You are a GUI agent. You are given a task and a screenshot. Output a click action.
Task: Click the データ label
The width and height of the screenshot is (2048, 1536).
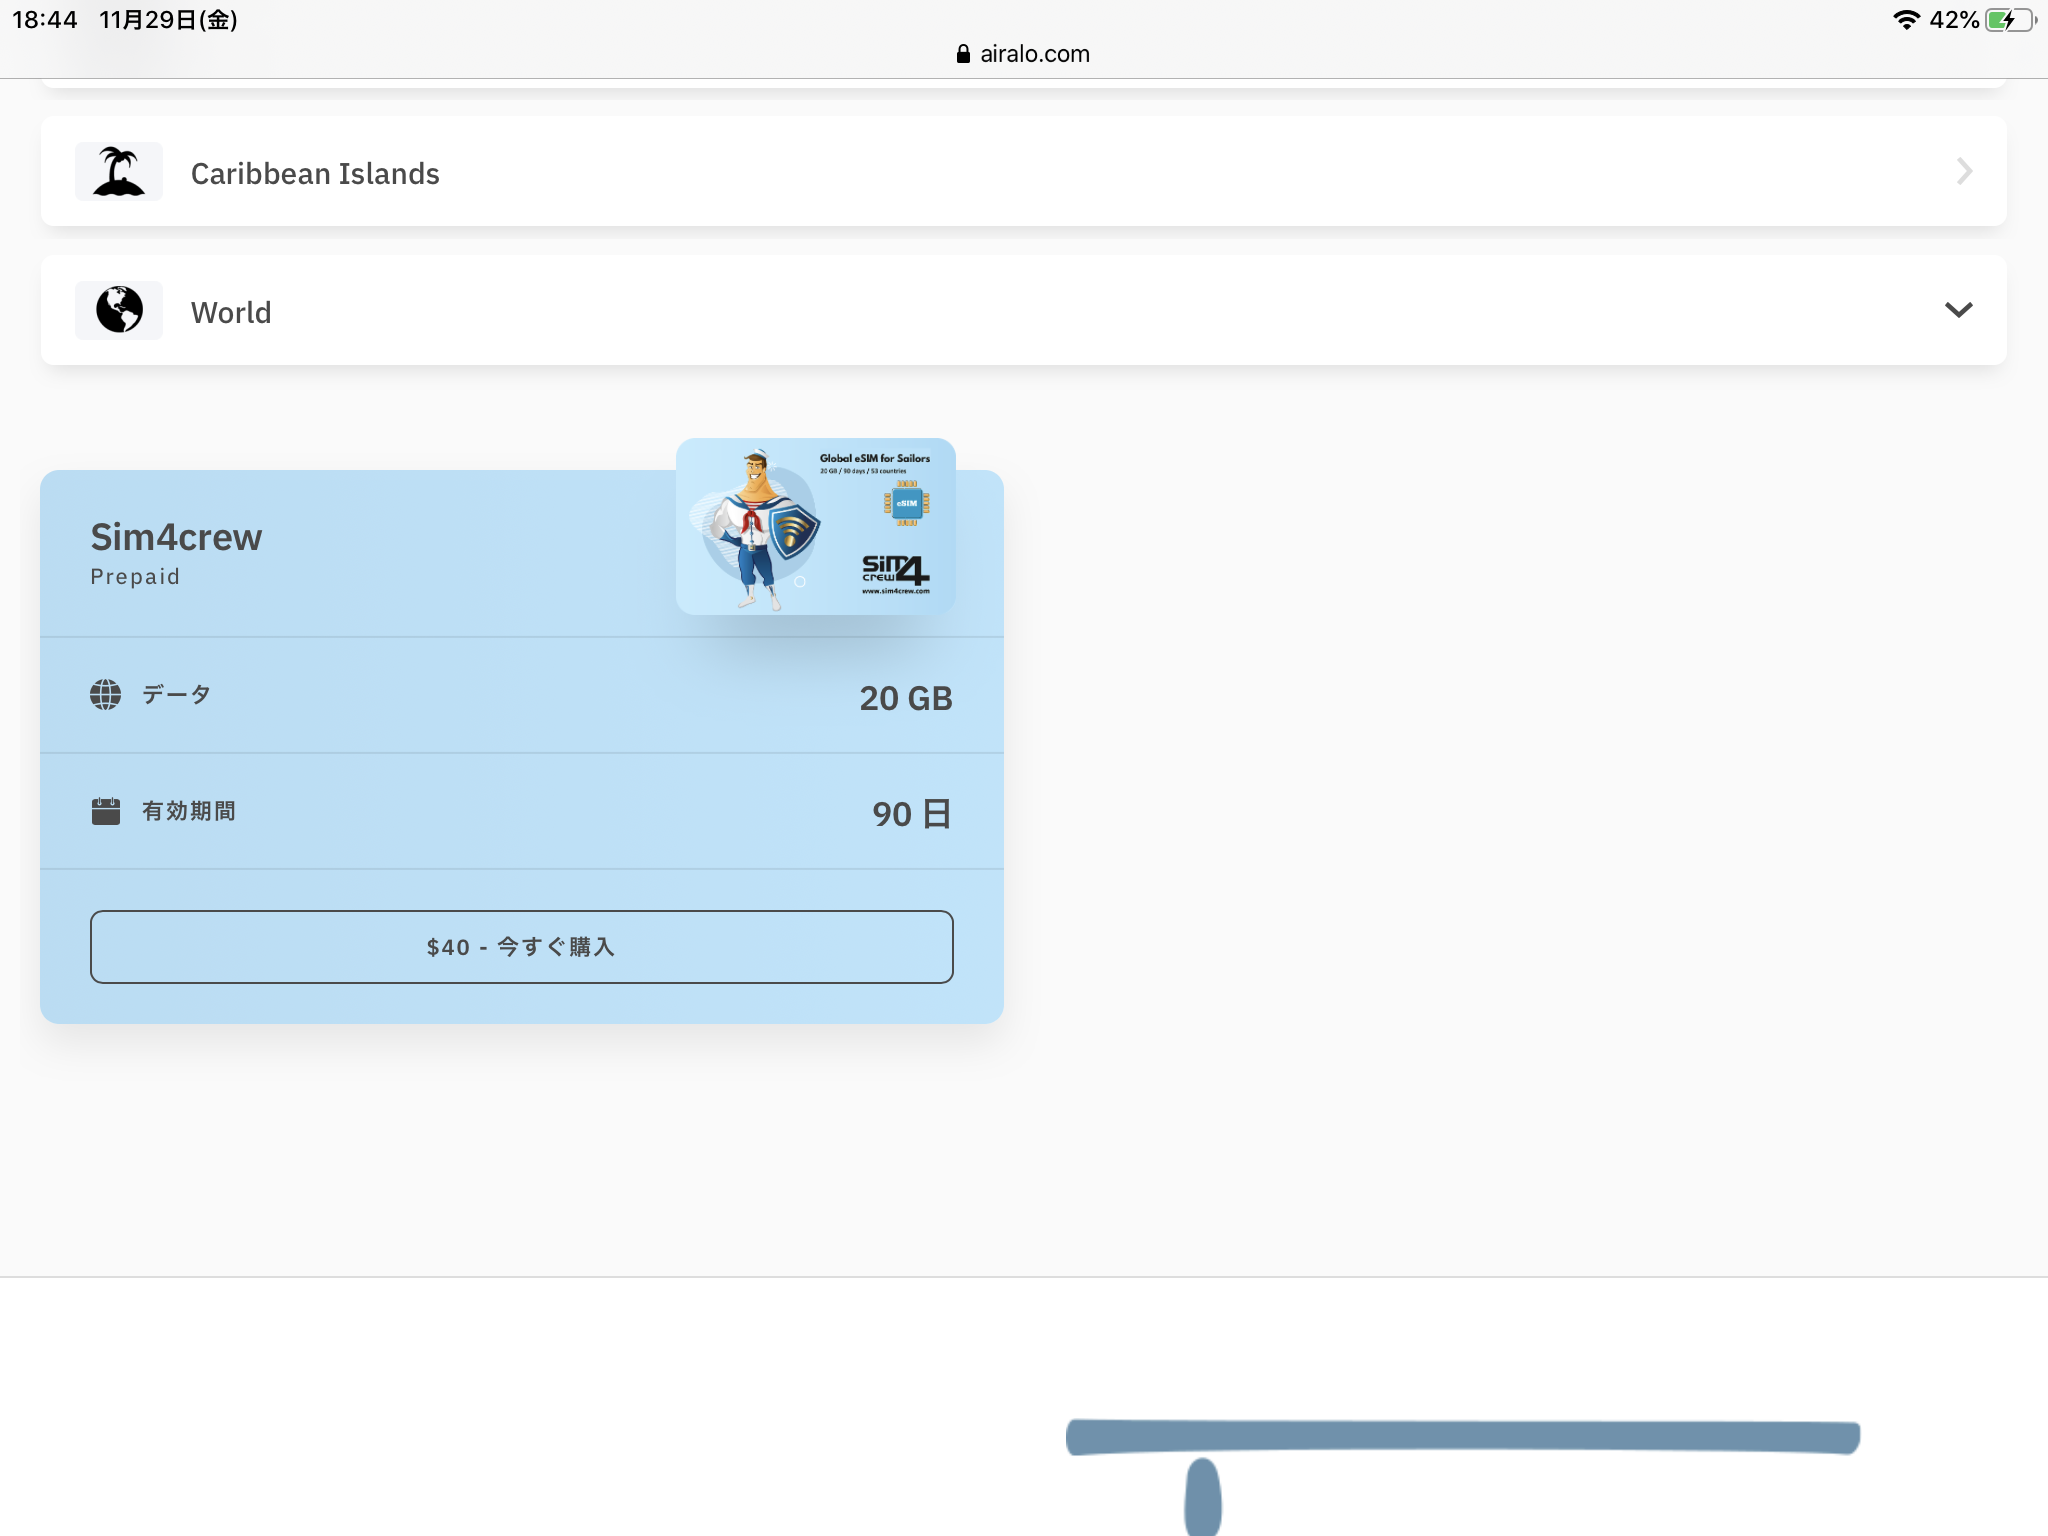click(x=176, y=694)
